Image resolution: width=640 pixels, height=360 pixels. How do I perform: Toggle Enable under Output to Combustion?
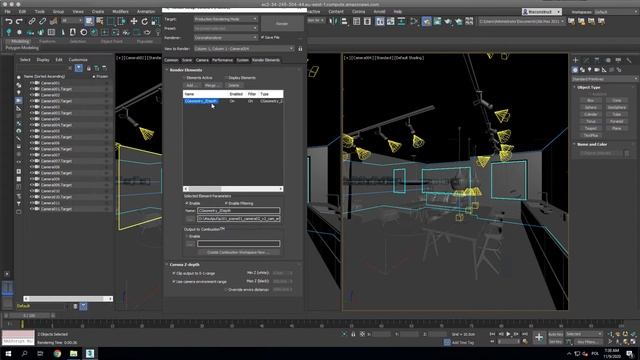tap(187, 236)
